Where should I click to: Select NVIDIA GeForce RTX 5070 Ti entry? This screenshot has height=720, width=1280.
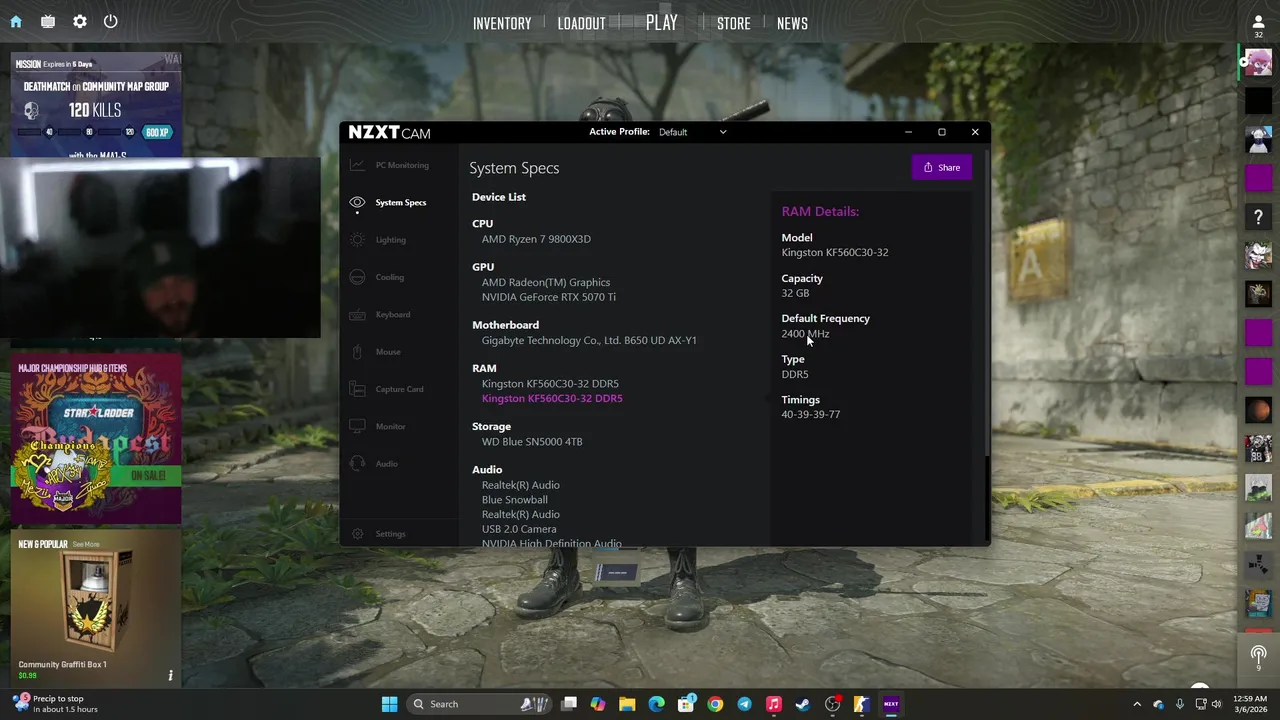(x=549, y=297)
